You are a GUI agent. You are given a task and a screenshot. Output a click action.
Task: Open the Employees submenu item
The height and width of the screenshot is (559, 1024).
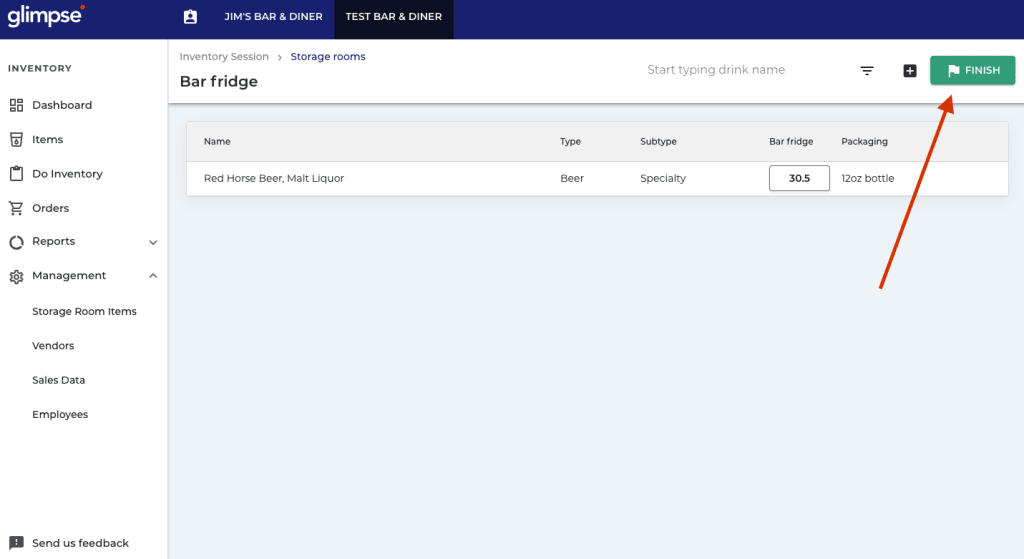tap(60, 415)
